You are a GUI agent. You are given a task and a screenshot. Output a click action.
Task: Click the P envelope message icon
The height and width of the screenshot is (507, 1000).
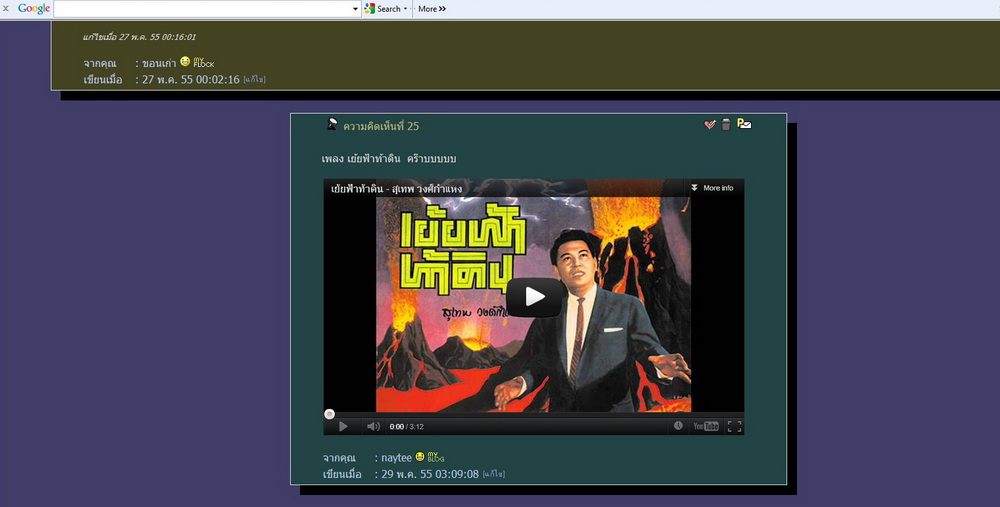point(744,124)
